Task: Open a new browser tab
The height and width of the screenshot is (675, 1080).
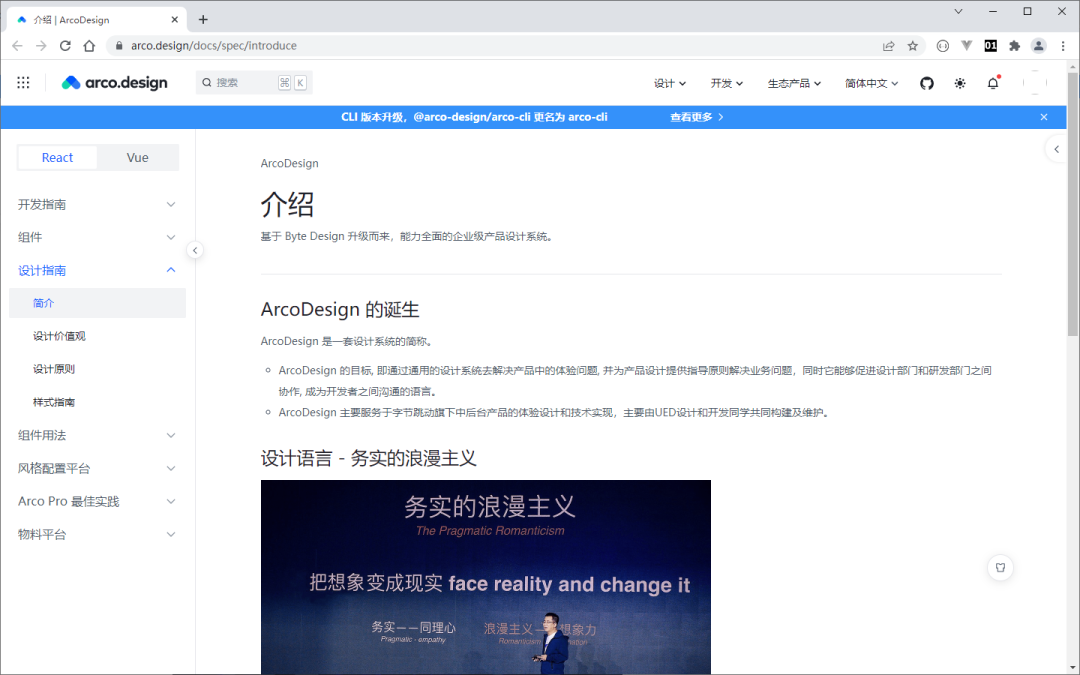Action: (202, 19)
